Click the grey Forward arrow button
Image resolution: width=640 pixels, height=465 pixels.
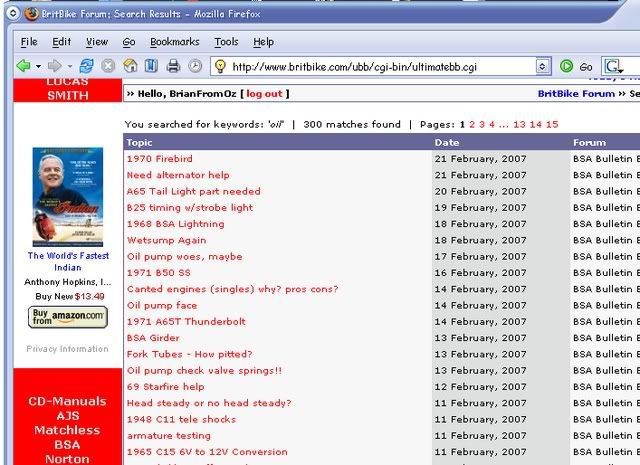tap(54, 66)
